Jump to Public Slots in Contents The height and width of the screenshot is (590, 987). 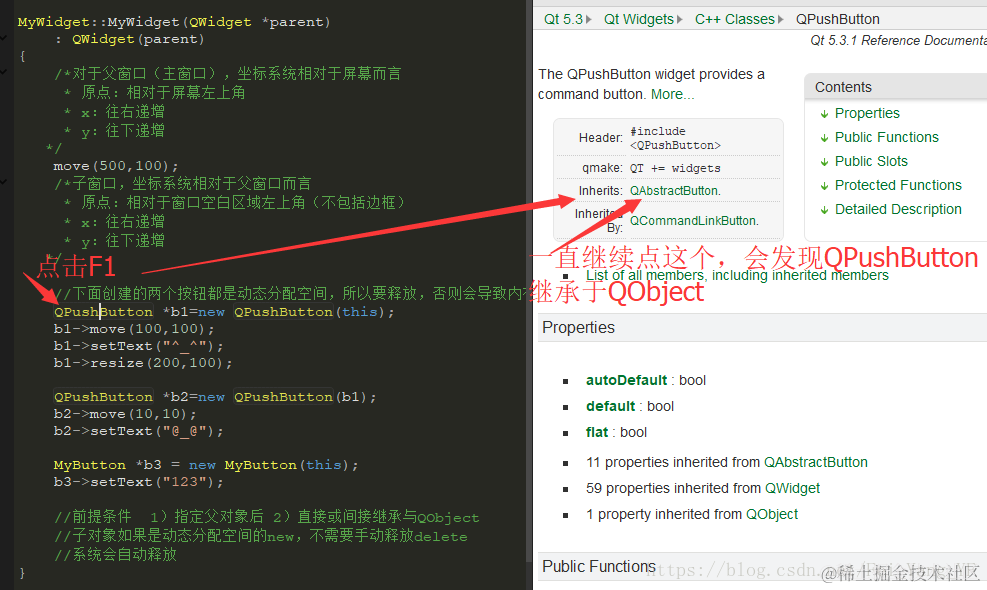(x=871, y=161)
